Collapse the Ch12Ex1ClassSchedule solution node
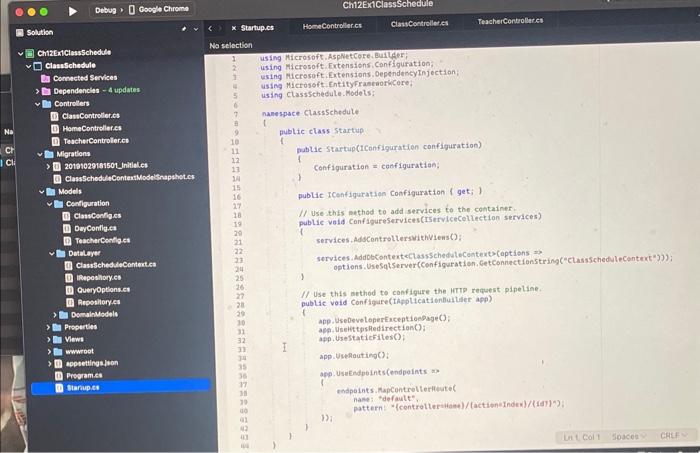The image size is (700, 453). tap(21, 54)
